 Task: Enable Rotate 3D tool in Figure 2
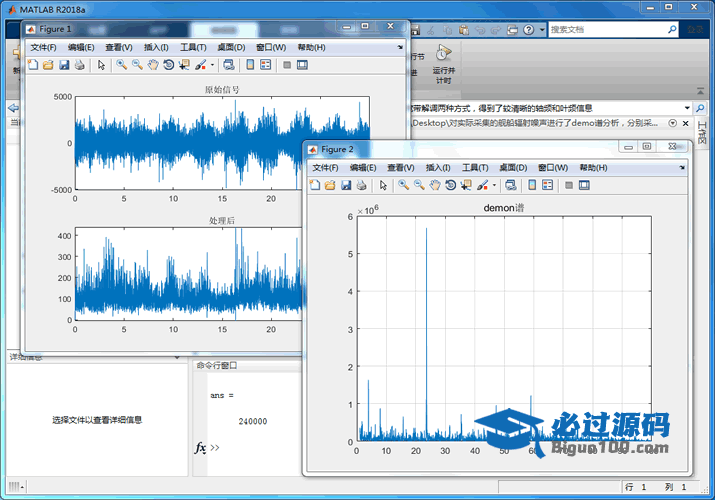(451, 185)
